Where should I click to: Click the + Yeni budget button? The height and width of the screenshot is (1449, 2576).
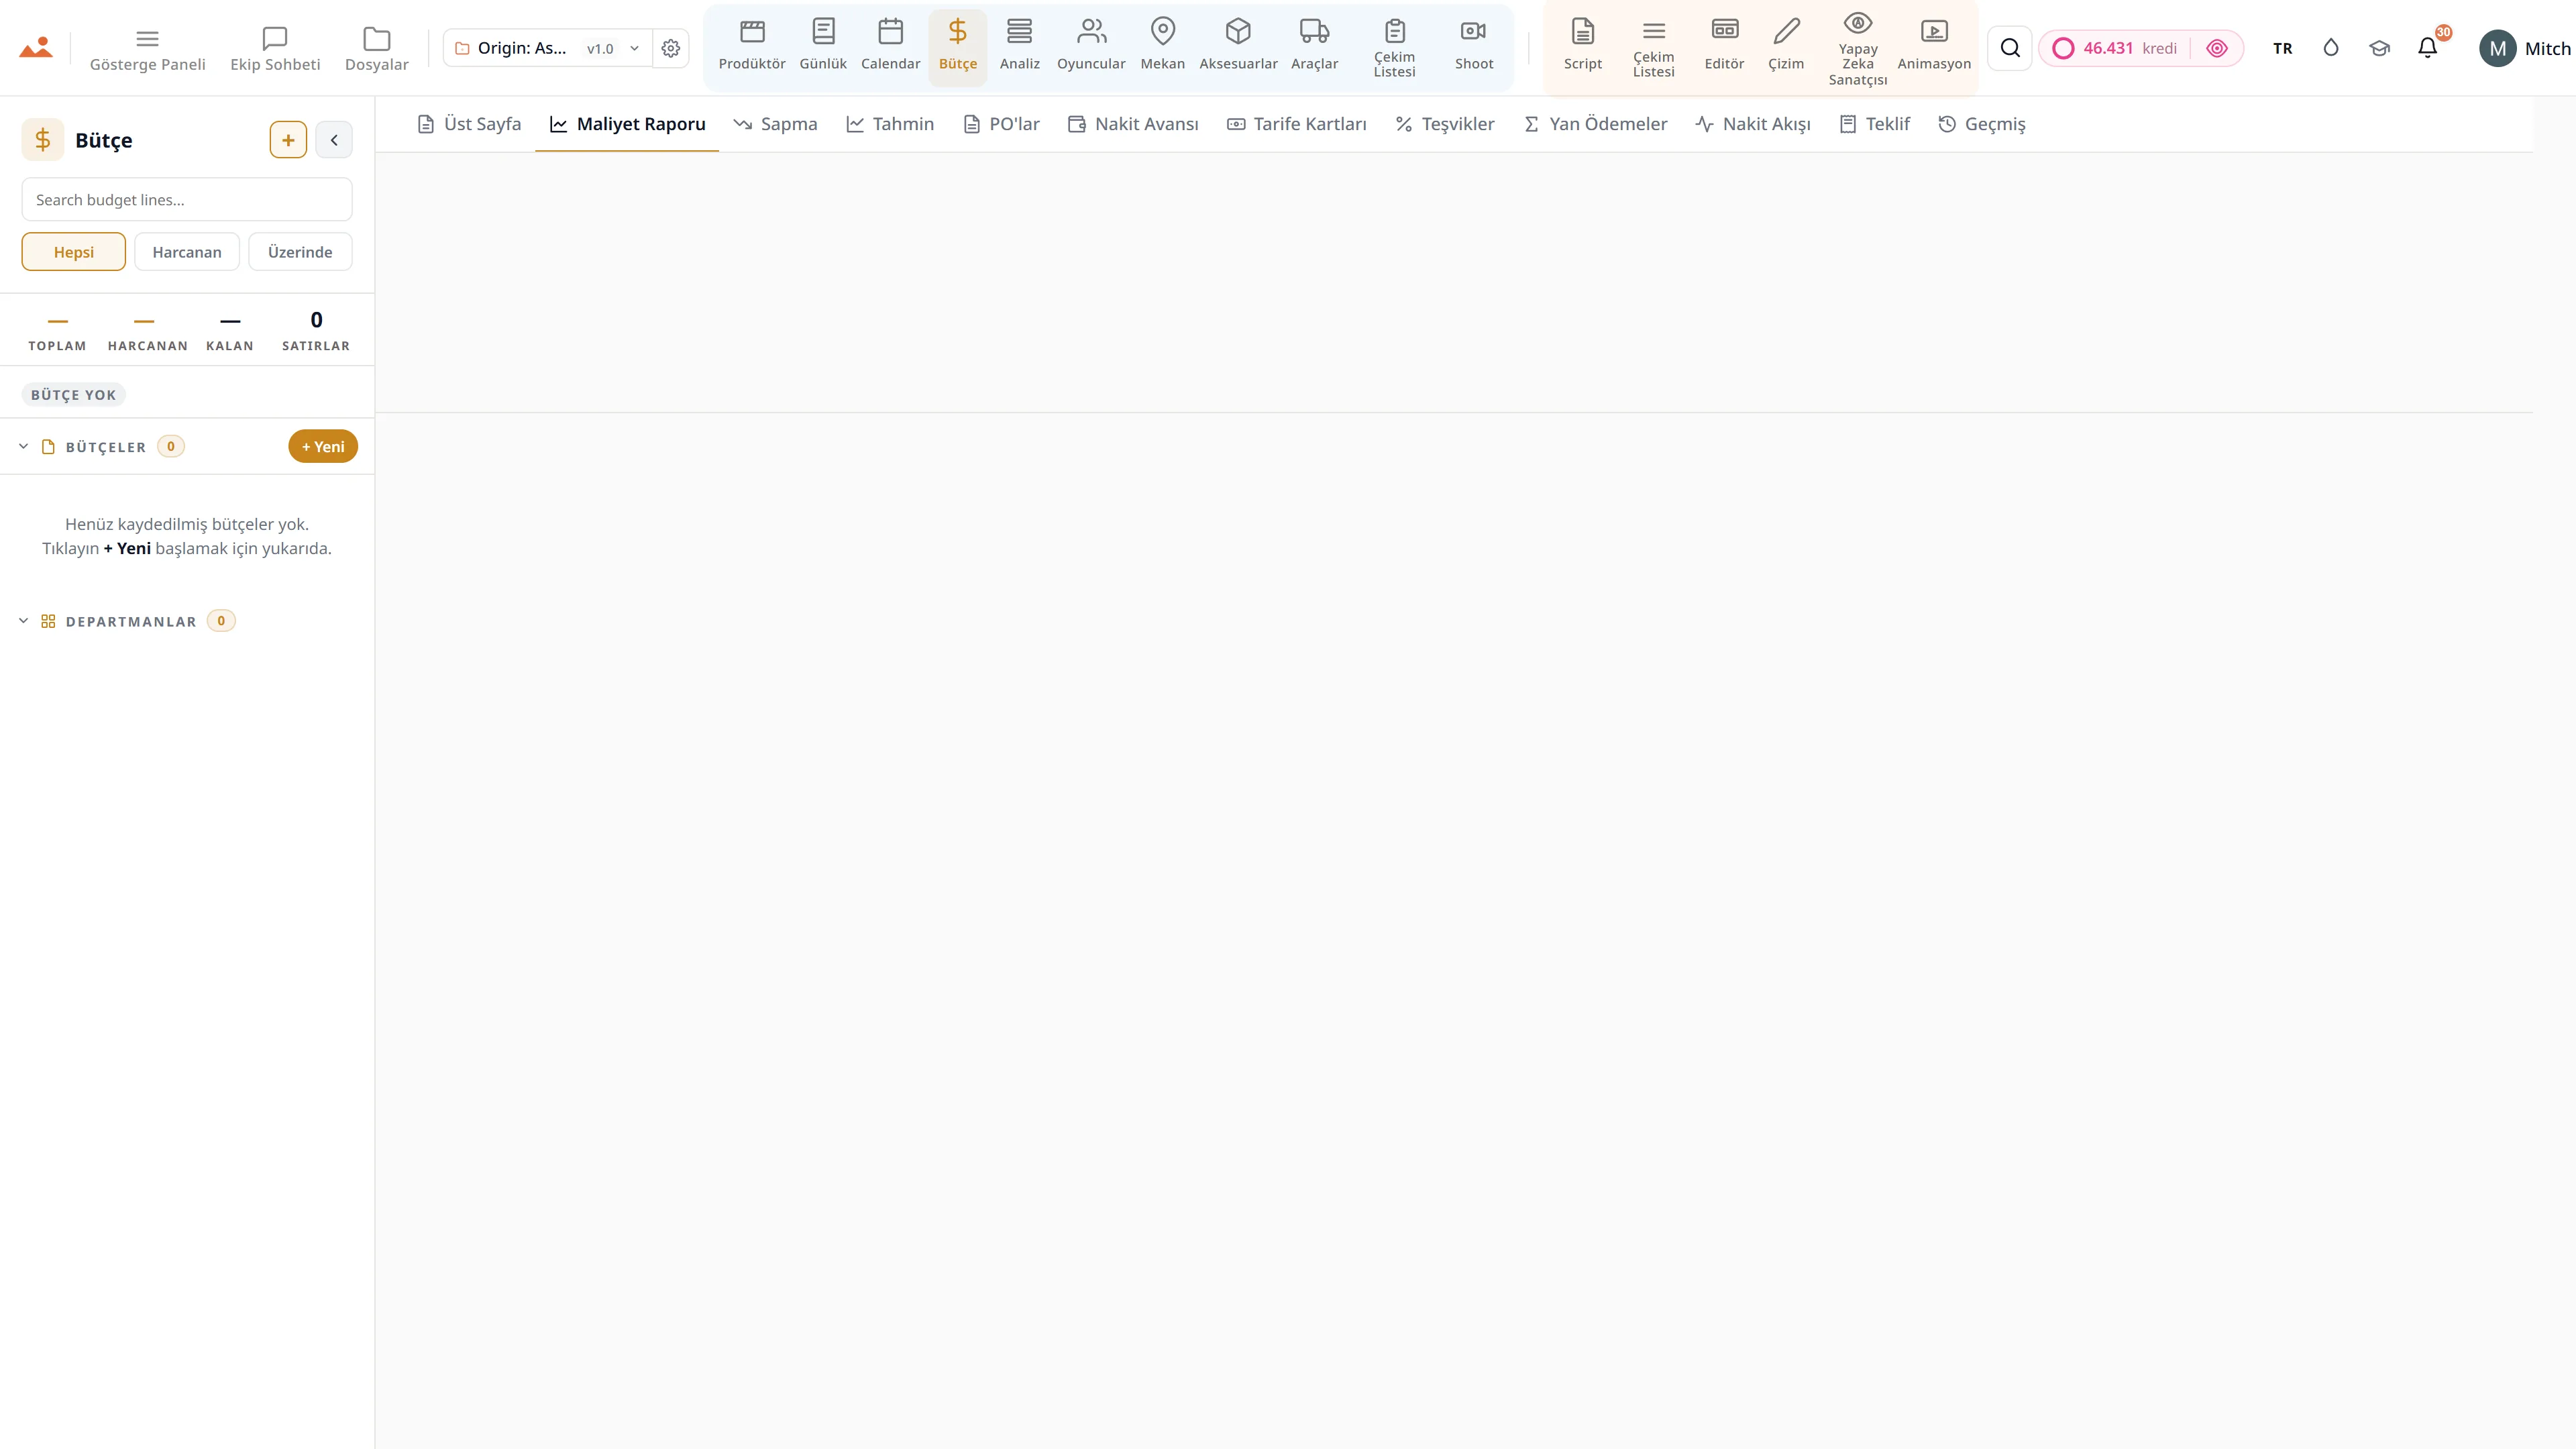[x=323, y=447]
